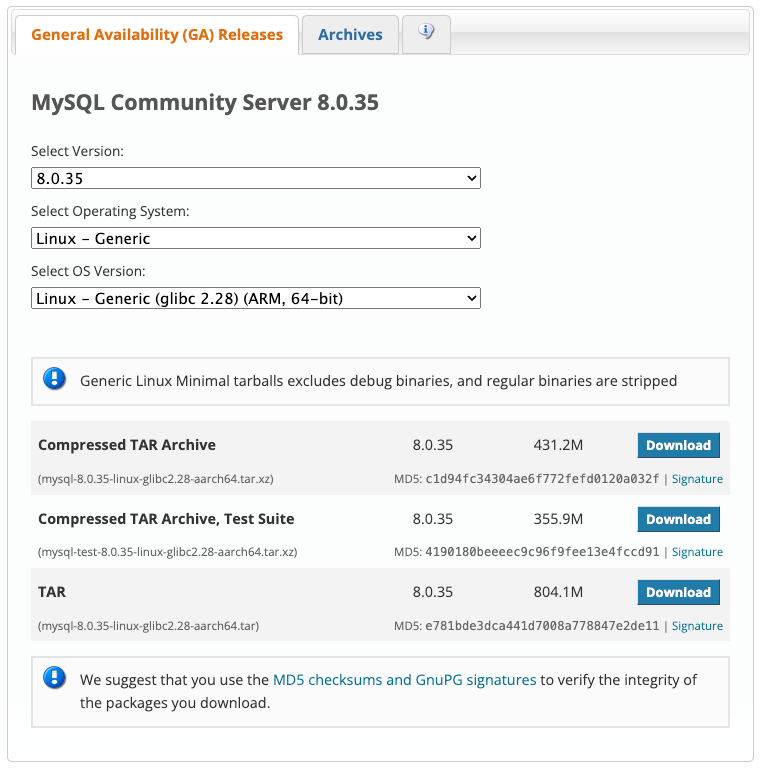
Task: Download the TAR 804.1M package
Action: tap(679, 592)
